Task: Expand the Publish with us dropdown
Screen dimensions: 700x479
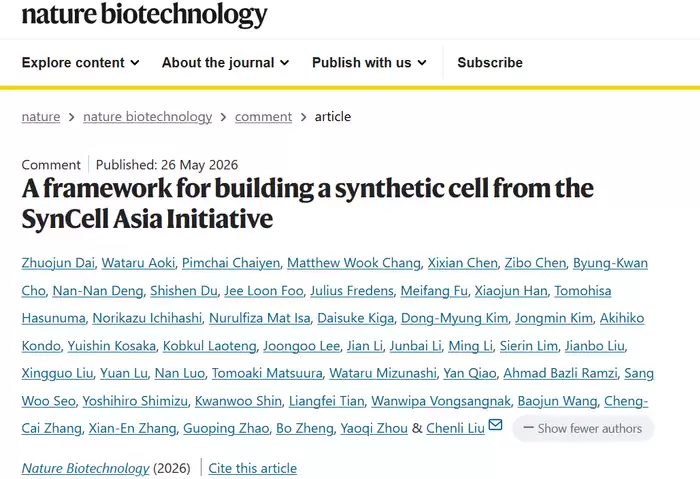Action: (x=369, y=62)
